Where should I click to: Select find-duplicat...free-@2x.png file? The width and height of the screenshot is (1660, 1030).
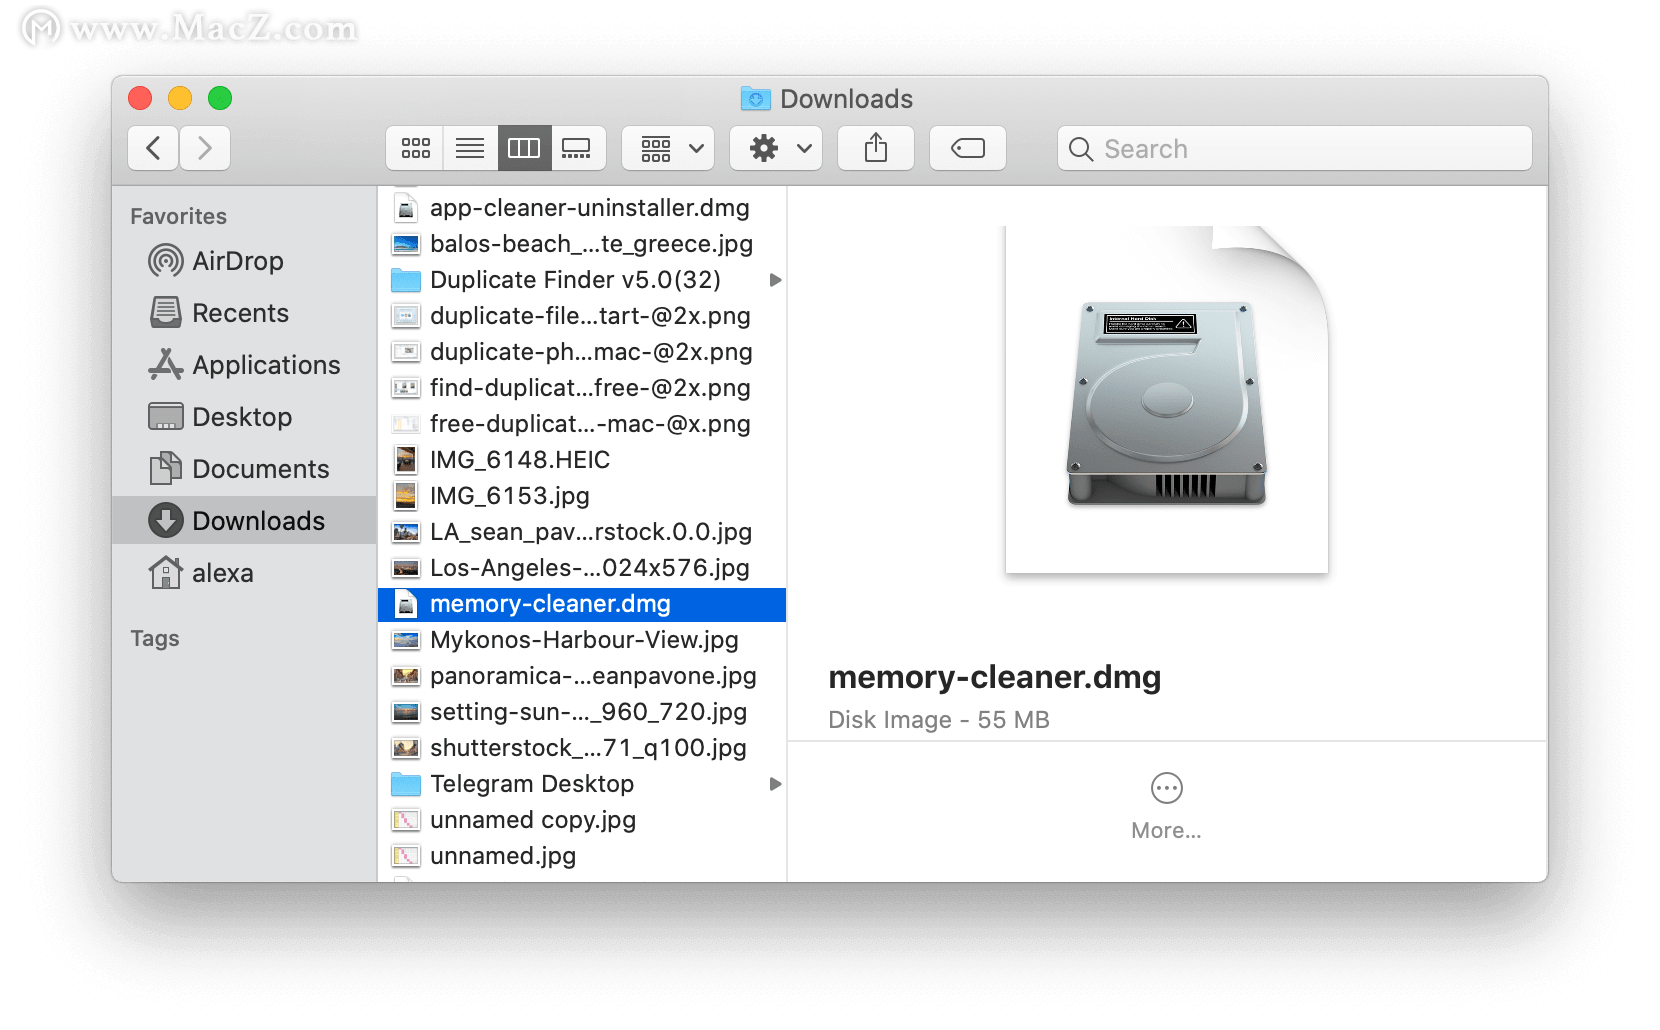[582, 388]
